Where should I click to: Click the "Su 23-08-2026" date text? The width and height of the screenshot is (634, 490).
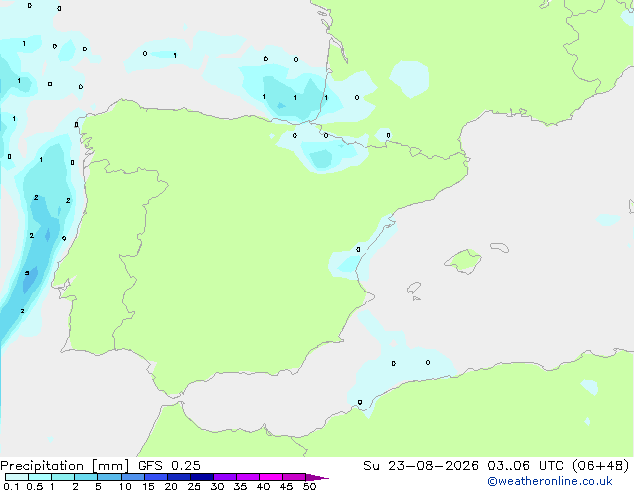[421, 466]
